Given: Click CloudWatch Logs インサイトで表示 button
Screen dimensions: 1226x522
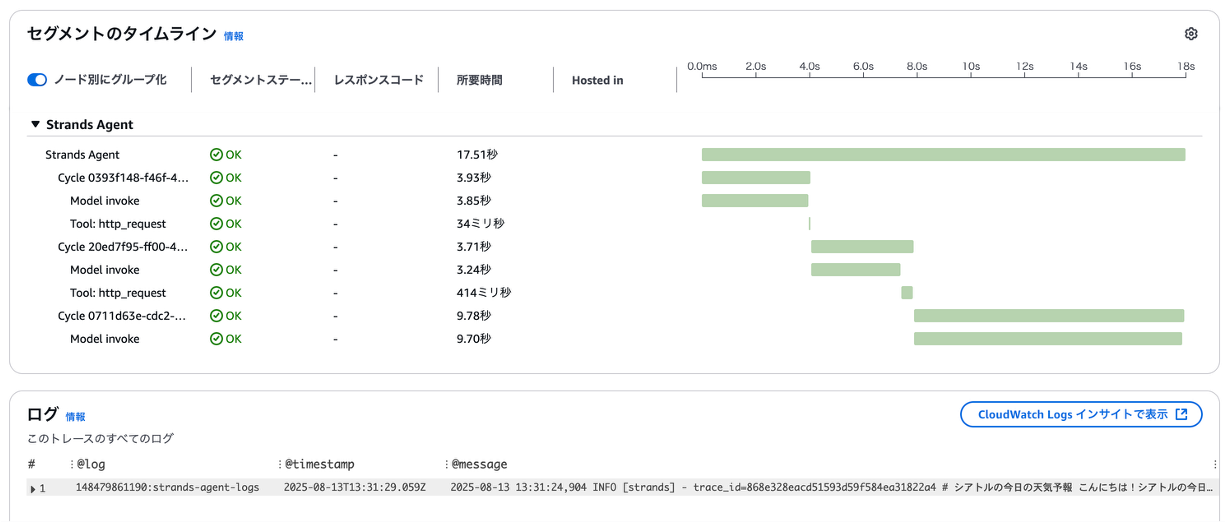Looking at the screenshot, I should [1080, 414].
